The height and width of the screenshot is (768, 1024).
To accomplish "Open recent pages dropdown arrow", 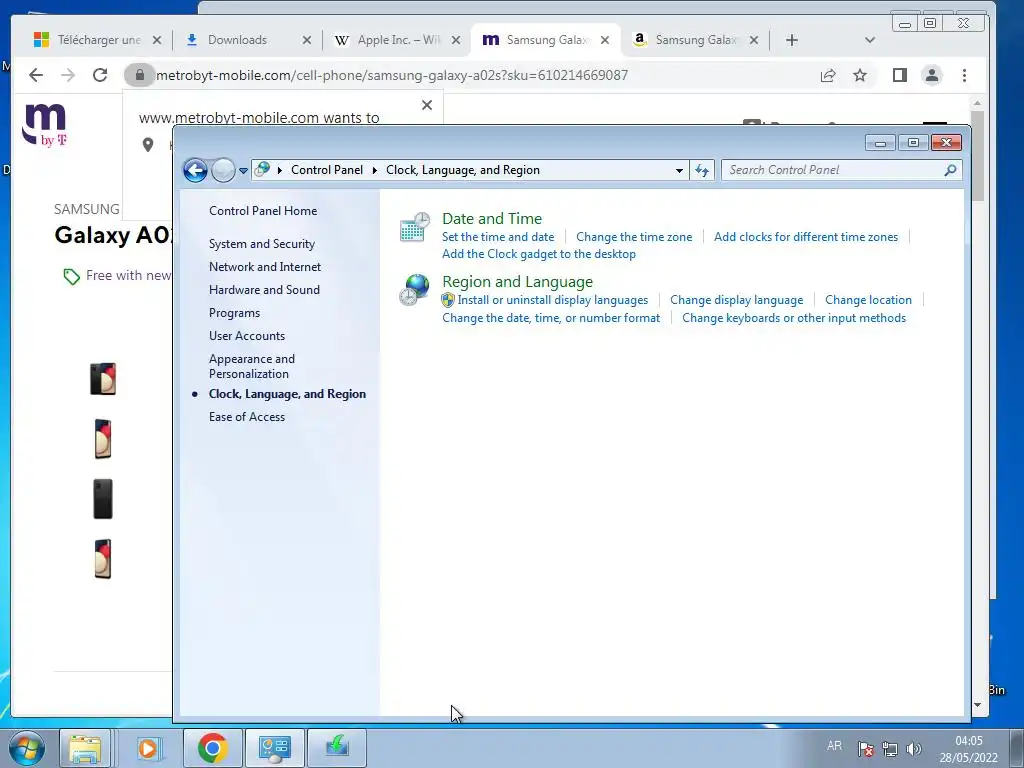I will tap(243, 170).
